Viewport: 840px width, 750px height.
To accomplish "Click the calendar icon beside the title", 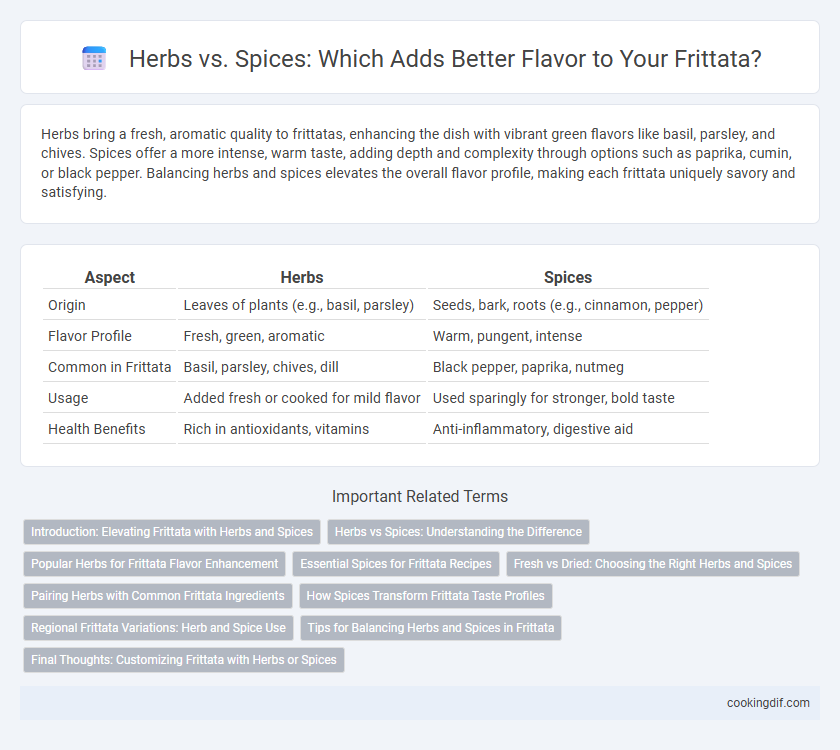I will coord(94,58).
